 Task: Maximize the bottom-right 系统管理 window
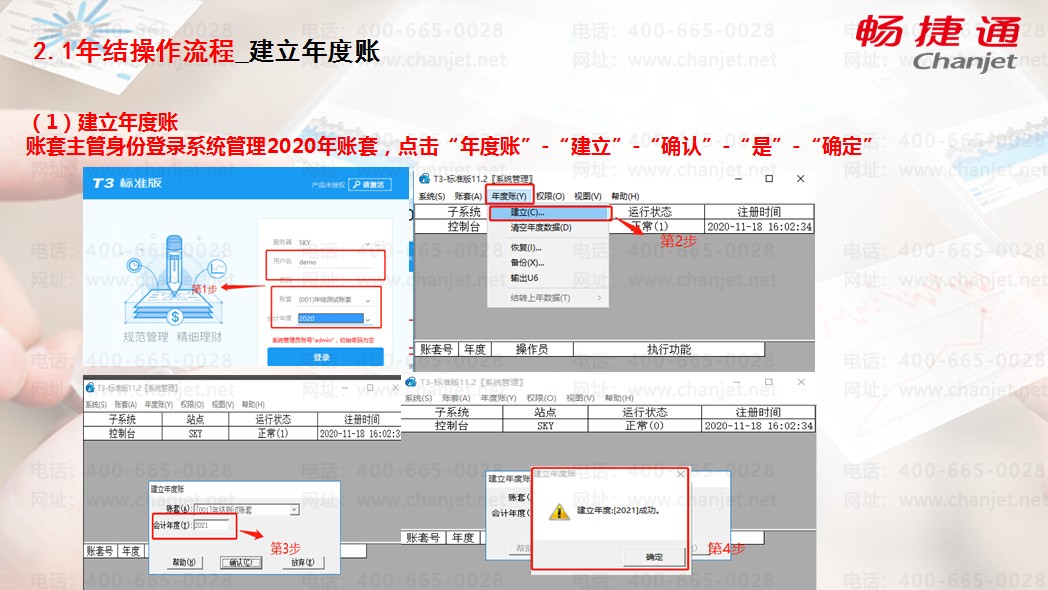click(x=769, y=382)
